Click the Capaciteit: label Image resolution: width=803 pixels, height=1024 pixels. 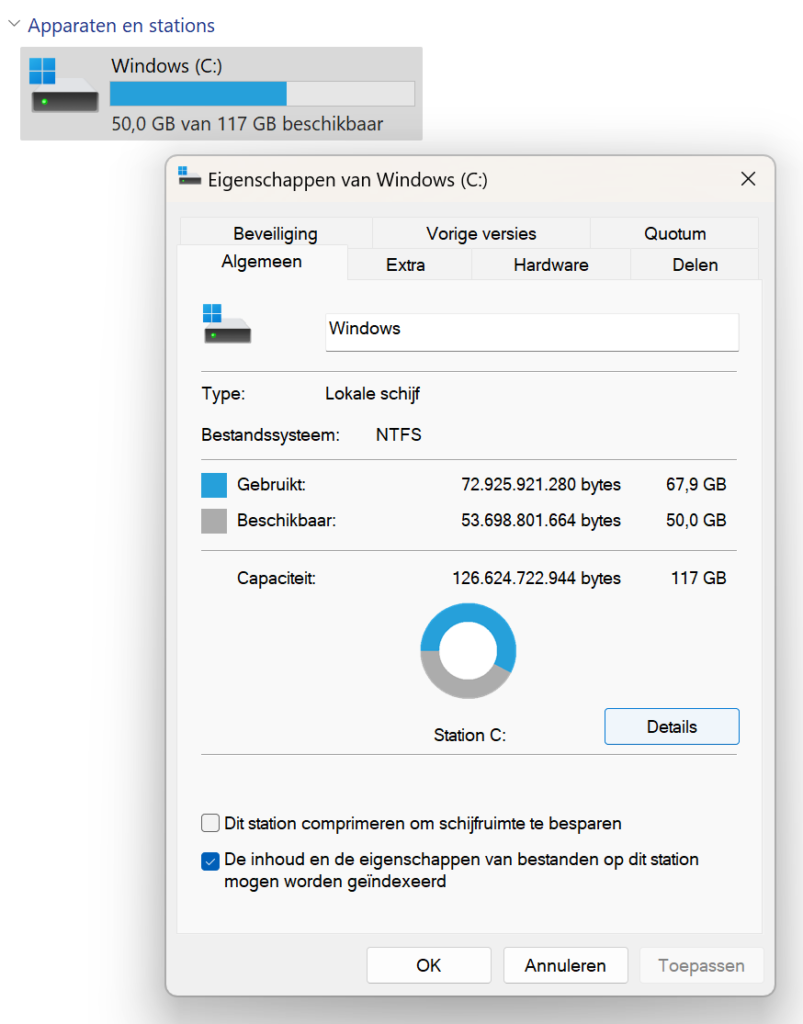(x=276, y=578)
